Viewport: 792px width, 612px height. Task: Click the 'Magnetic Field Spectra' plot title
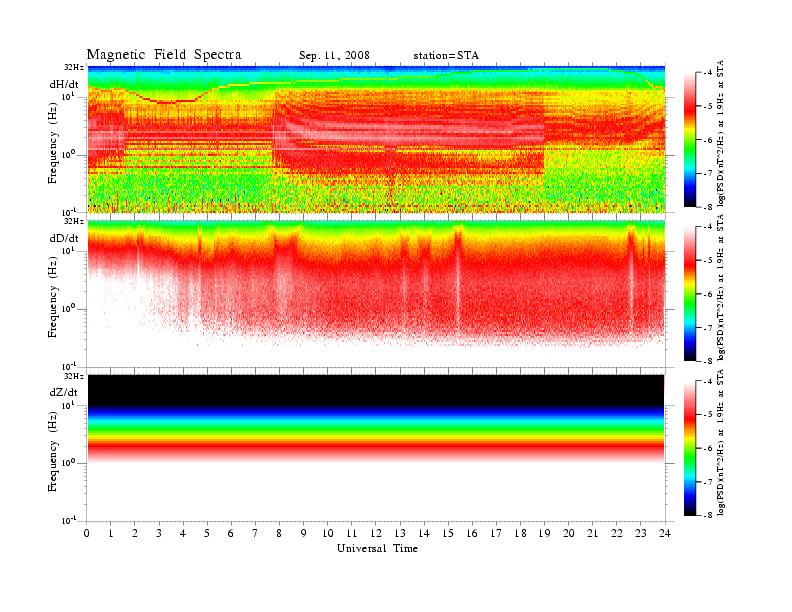tap(164, 55)
